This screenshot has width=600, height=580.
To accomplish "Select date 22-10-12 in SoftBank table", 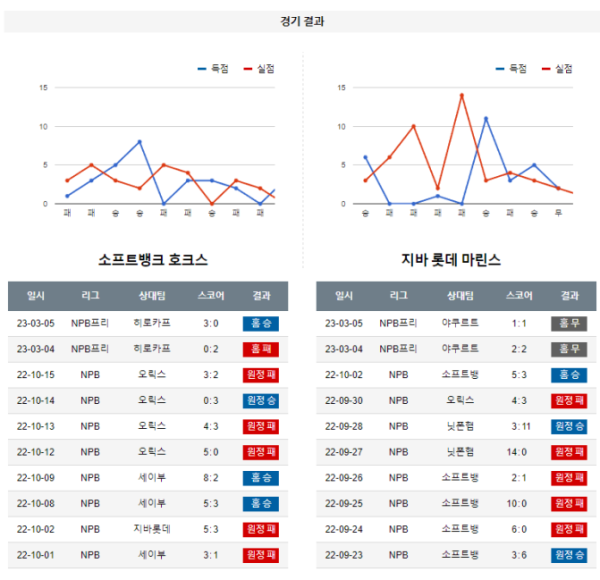I will click(x=36, y=452).
